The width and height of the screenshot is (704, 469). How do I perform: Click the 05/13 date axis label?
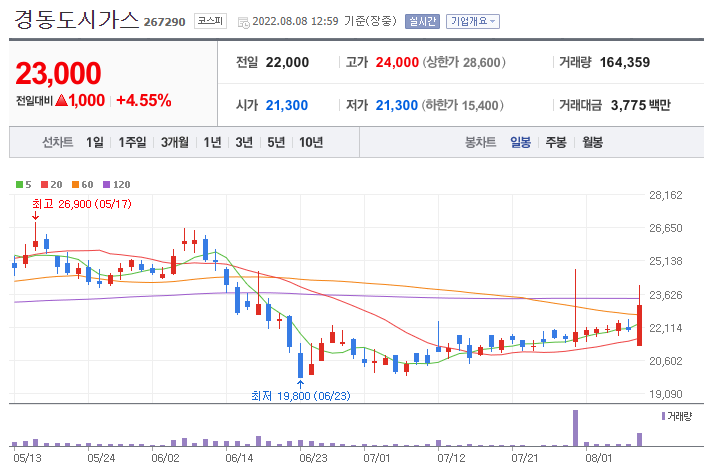[27, 458]
